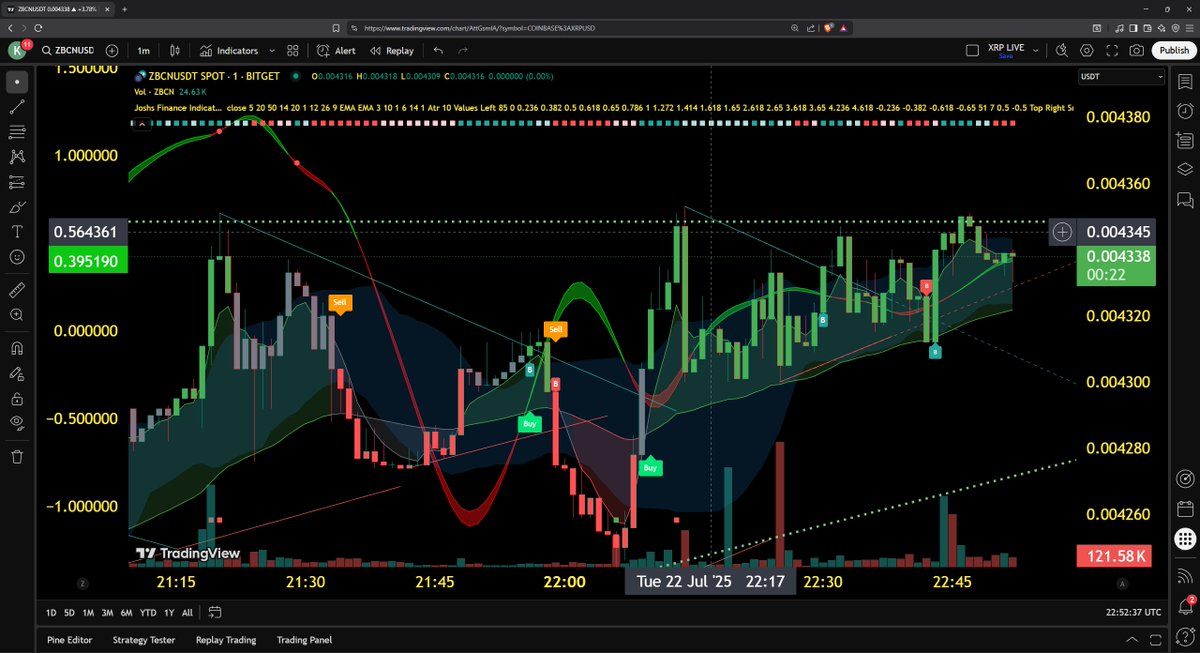1200x653 pixels.
Task: Toggle stay in drawing mode
Action: (x=16, y=374)
